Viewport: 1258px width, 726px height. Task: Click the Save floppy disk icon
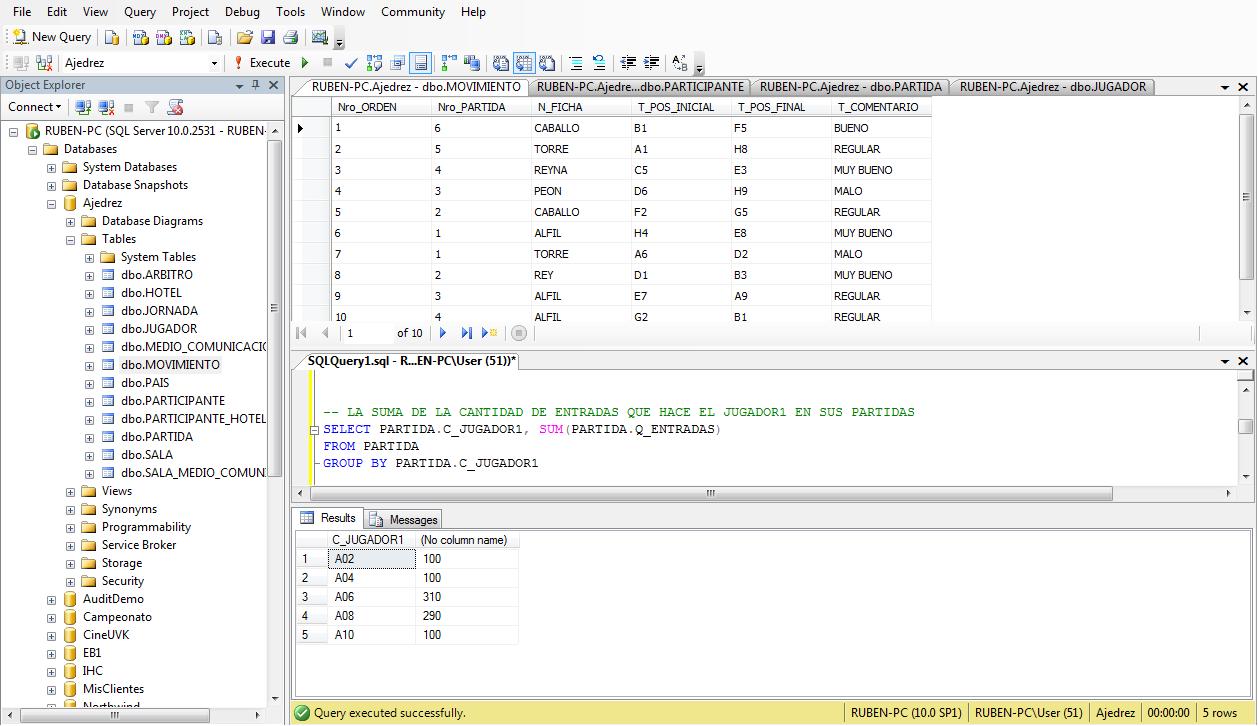(267, 37)
